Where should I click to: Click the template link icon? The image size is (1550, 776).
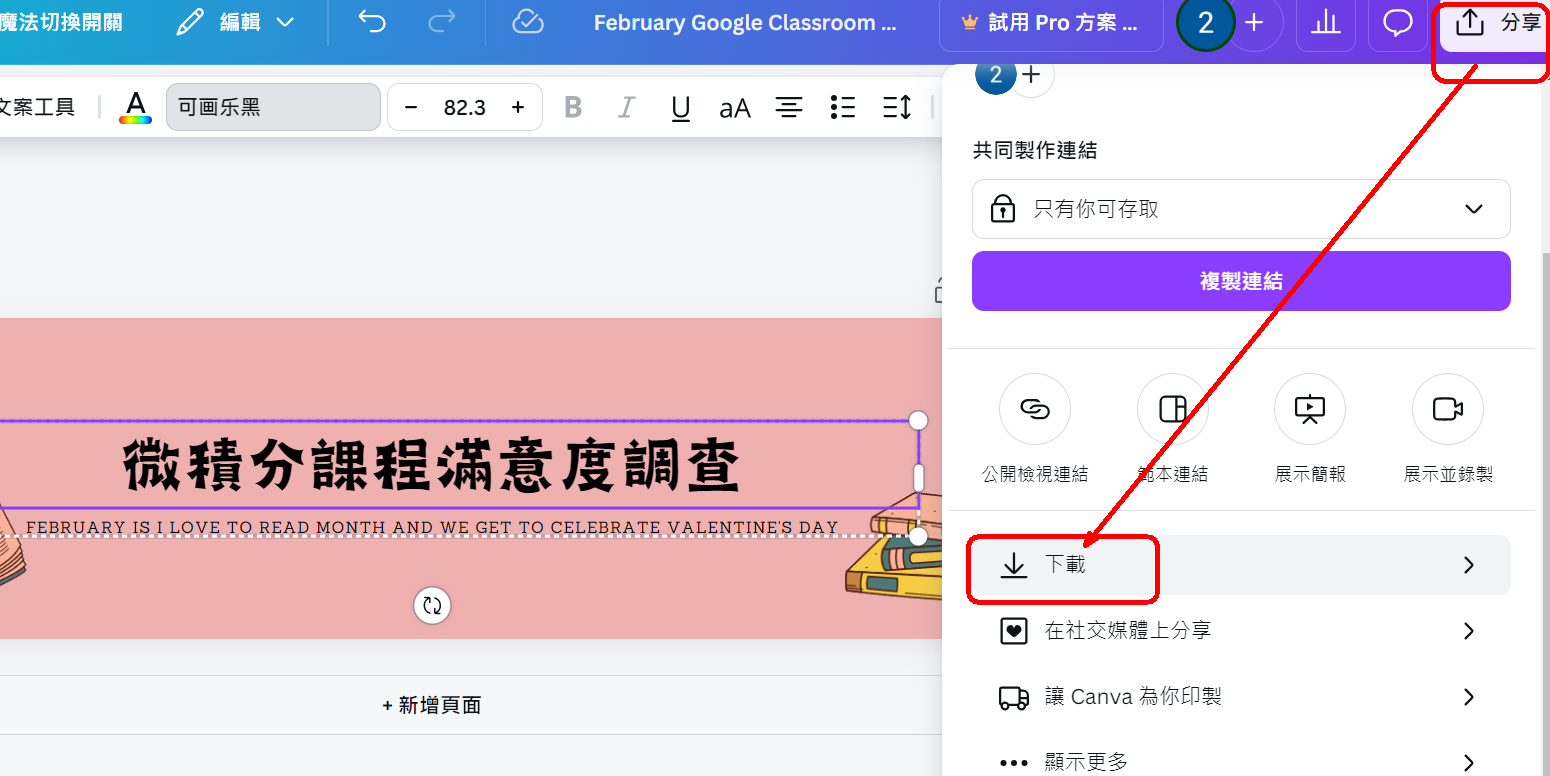point(1172,409)
